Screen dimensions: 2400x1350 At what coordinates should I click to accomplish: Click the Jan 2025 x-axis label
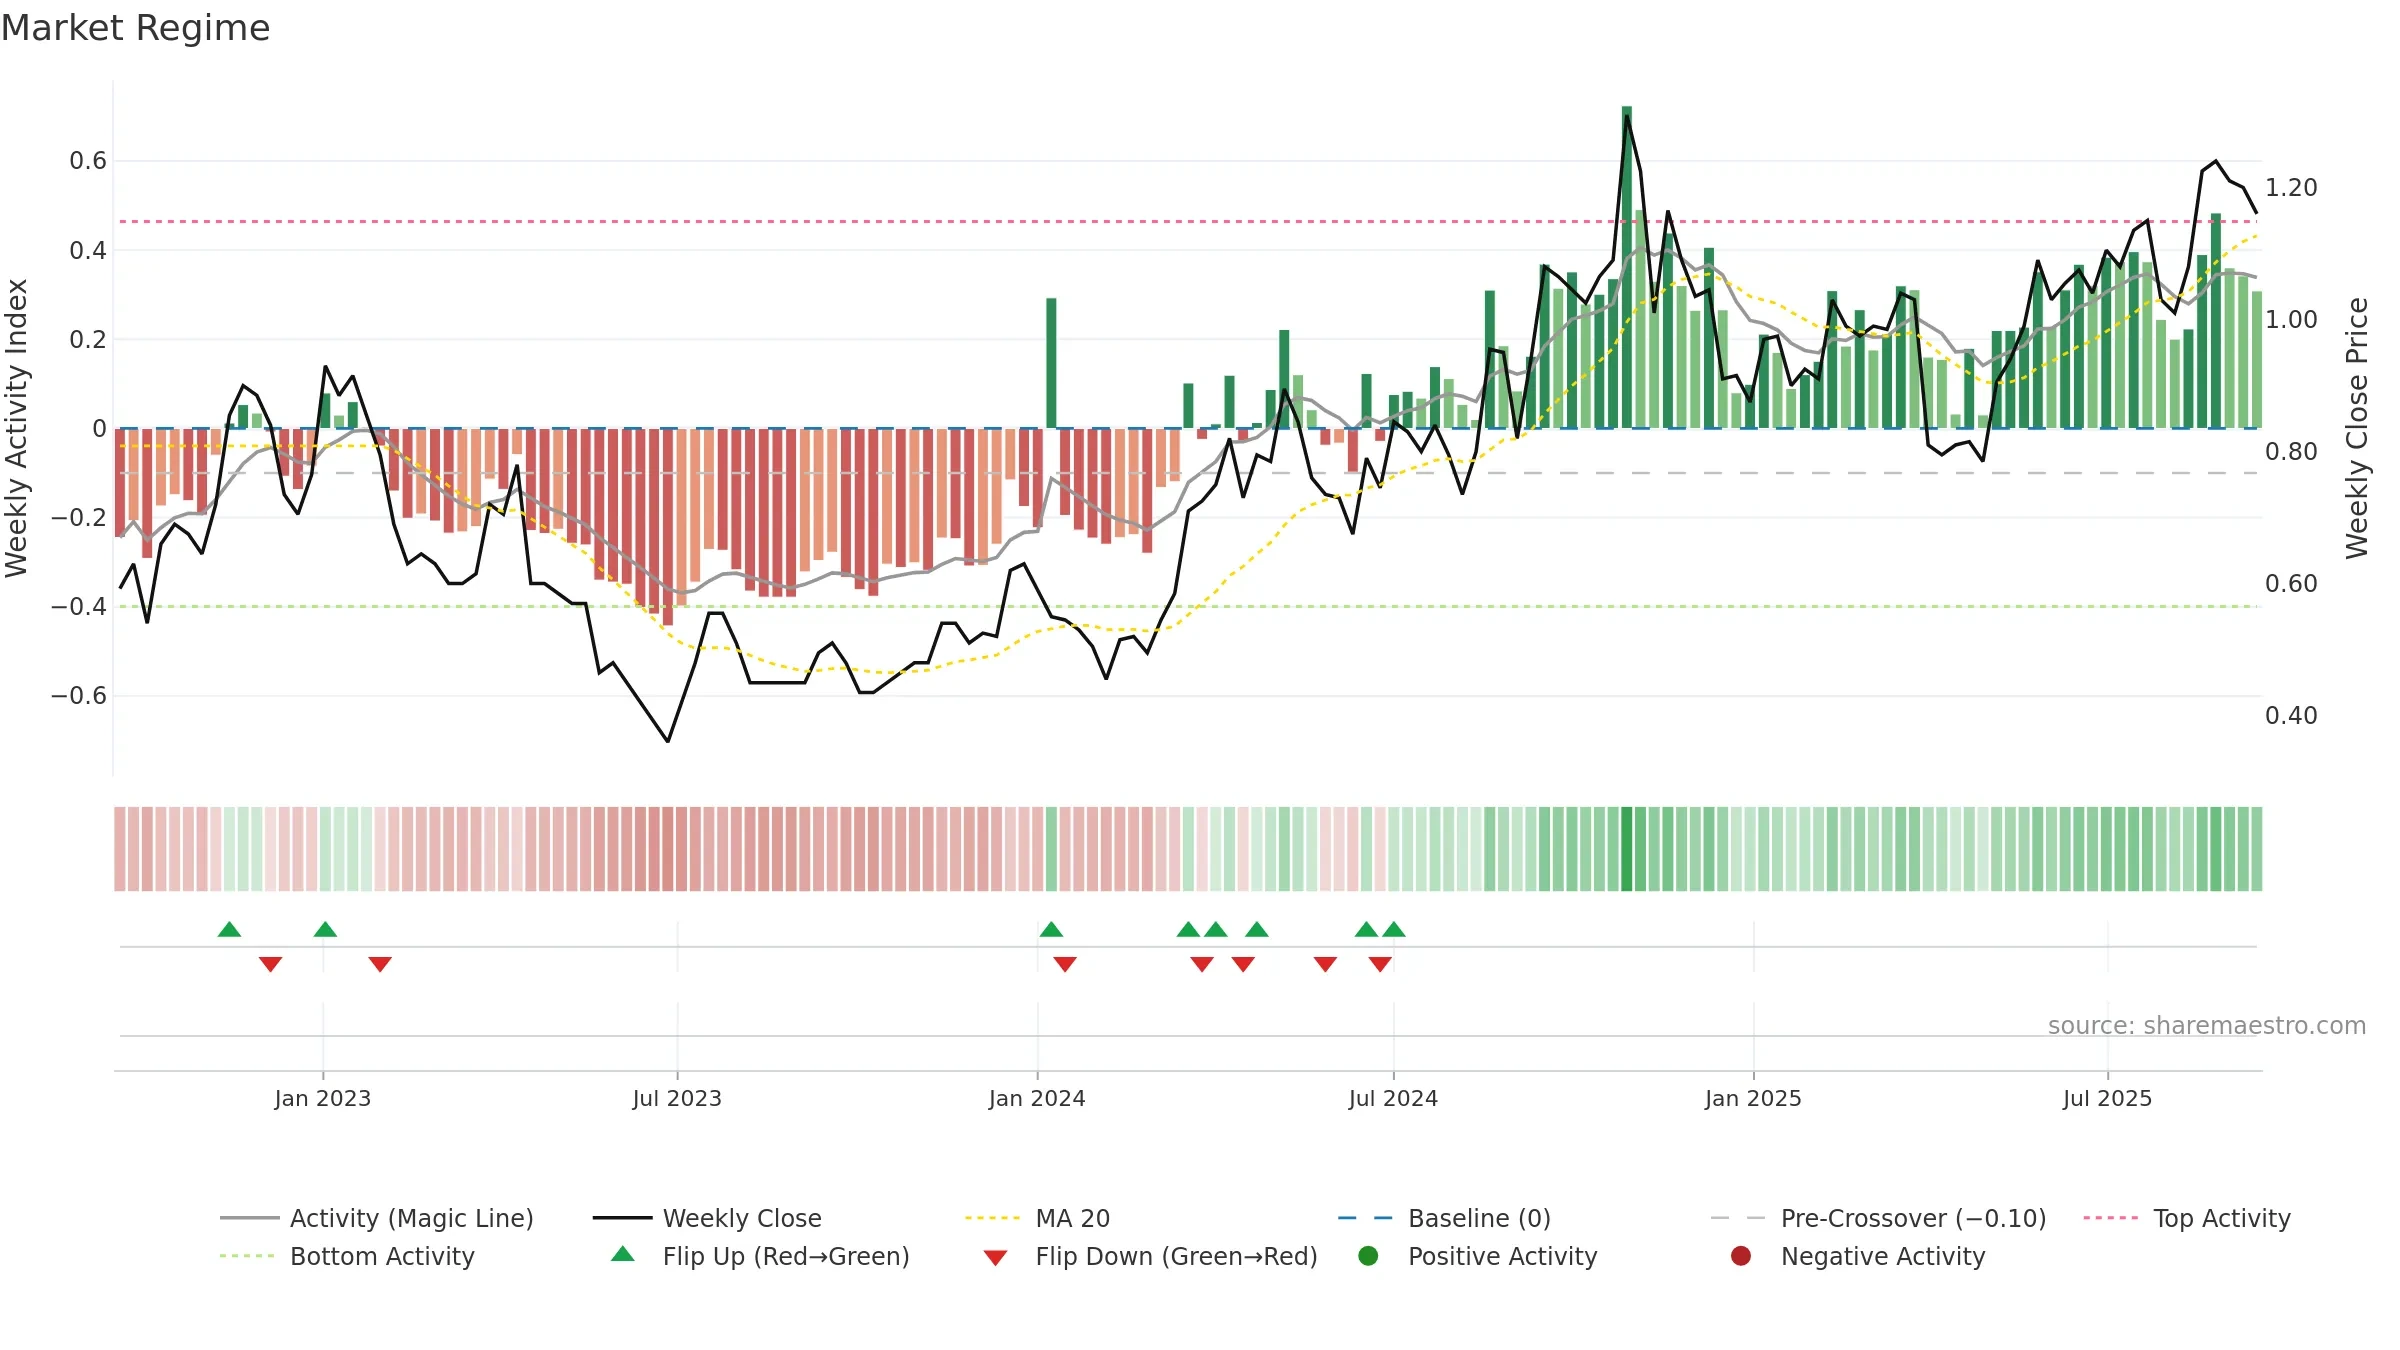coord(1753,1098)
